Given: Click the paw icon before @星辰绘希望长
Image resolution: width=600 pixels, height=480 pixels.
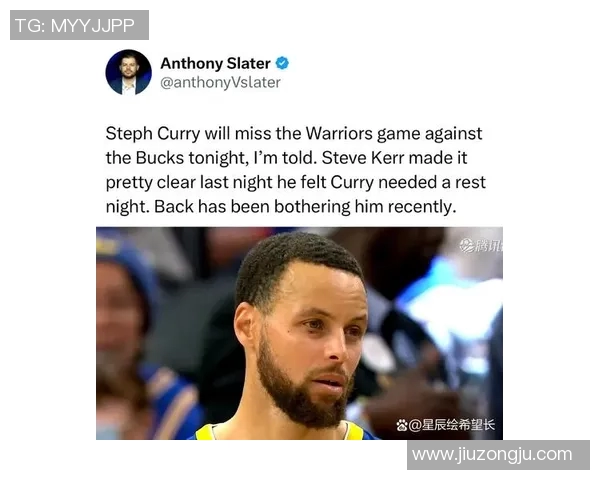Looking at the screenshot, I should coord(401,425).
